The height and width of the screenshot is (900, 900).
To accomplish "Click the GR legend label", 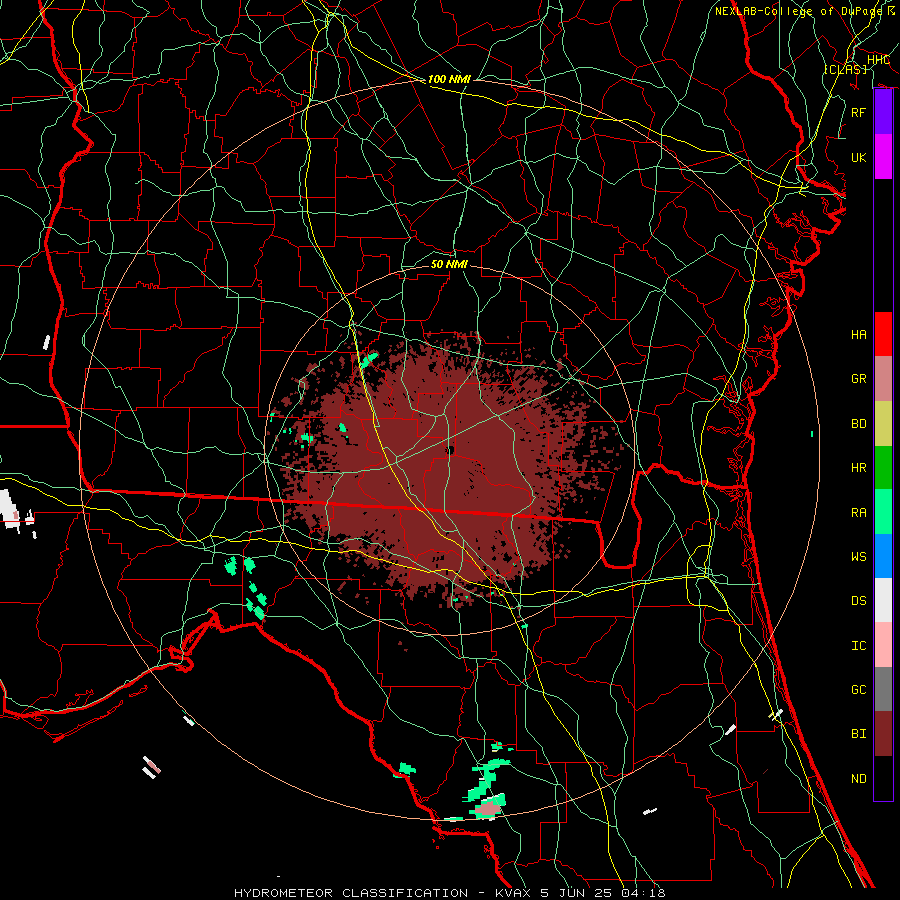I will [858, 379].
